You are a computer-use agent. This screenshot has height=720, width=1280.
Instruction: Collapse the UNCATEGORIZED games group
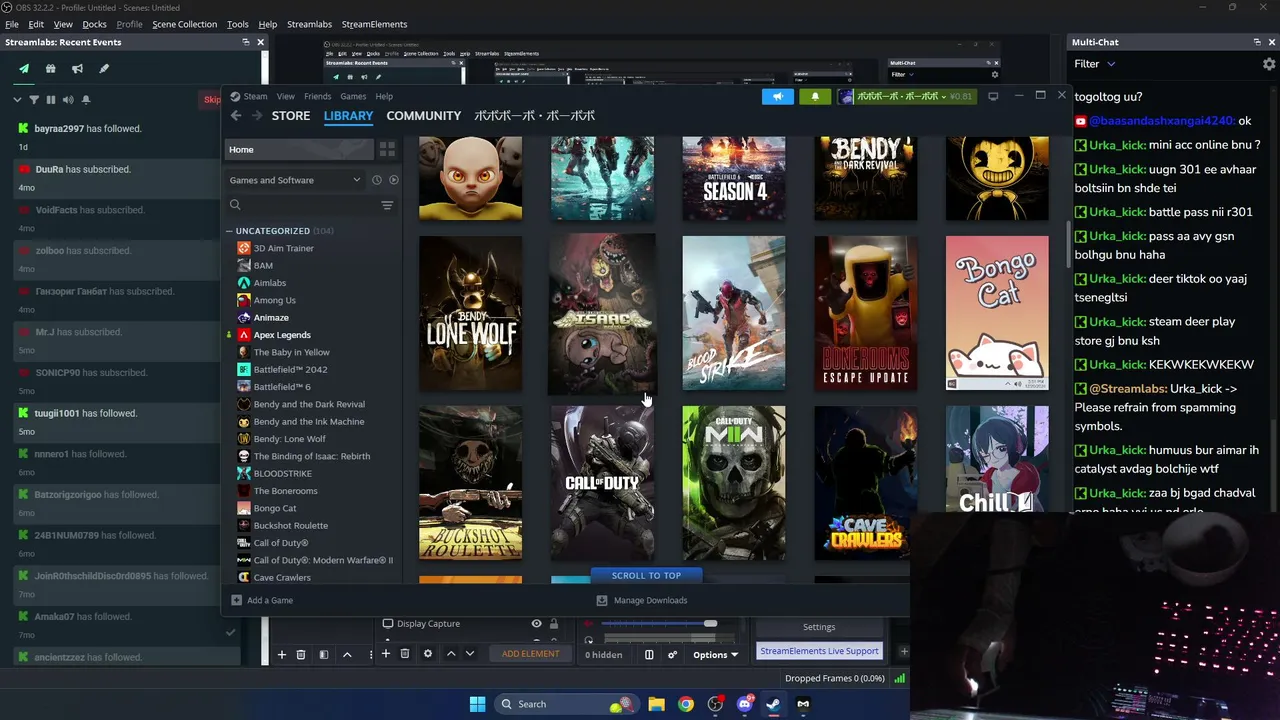click(x=229, y=231)
